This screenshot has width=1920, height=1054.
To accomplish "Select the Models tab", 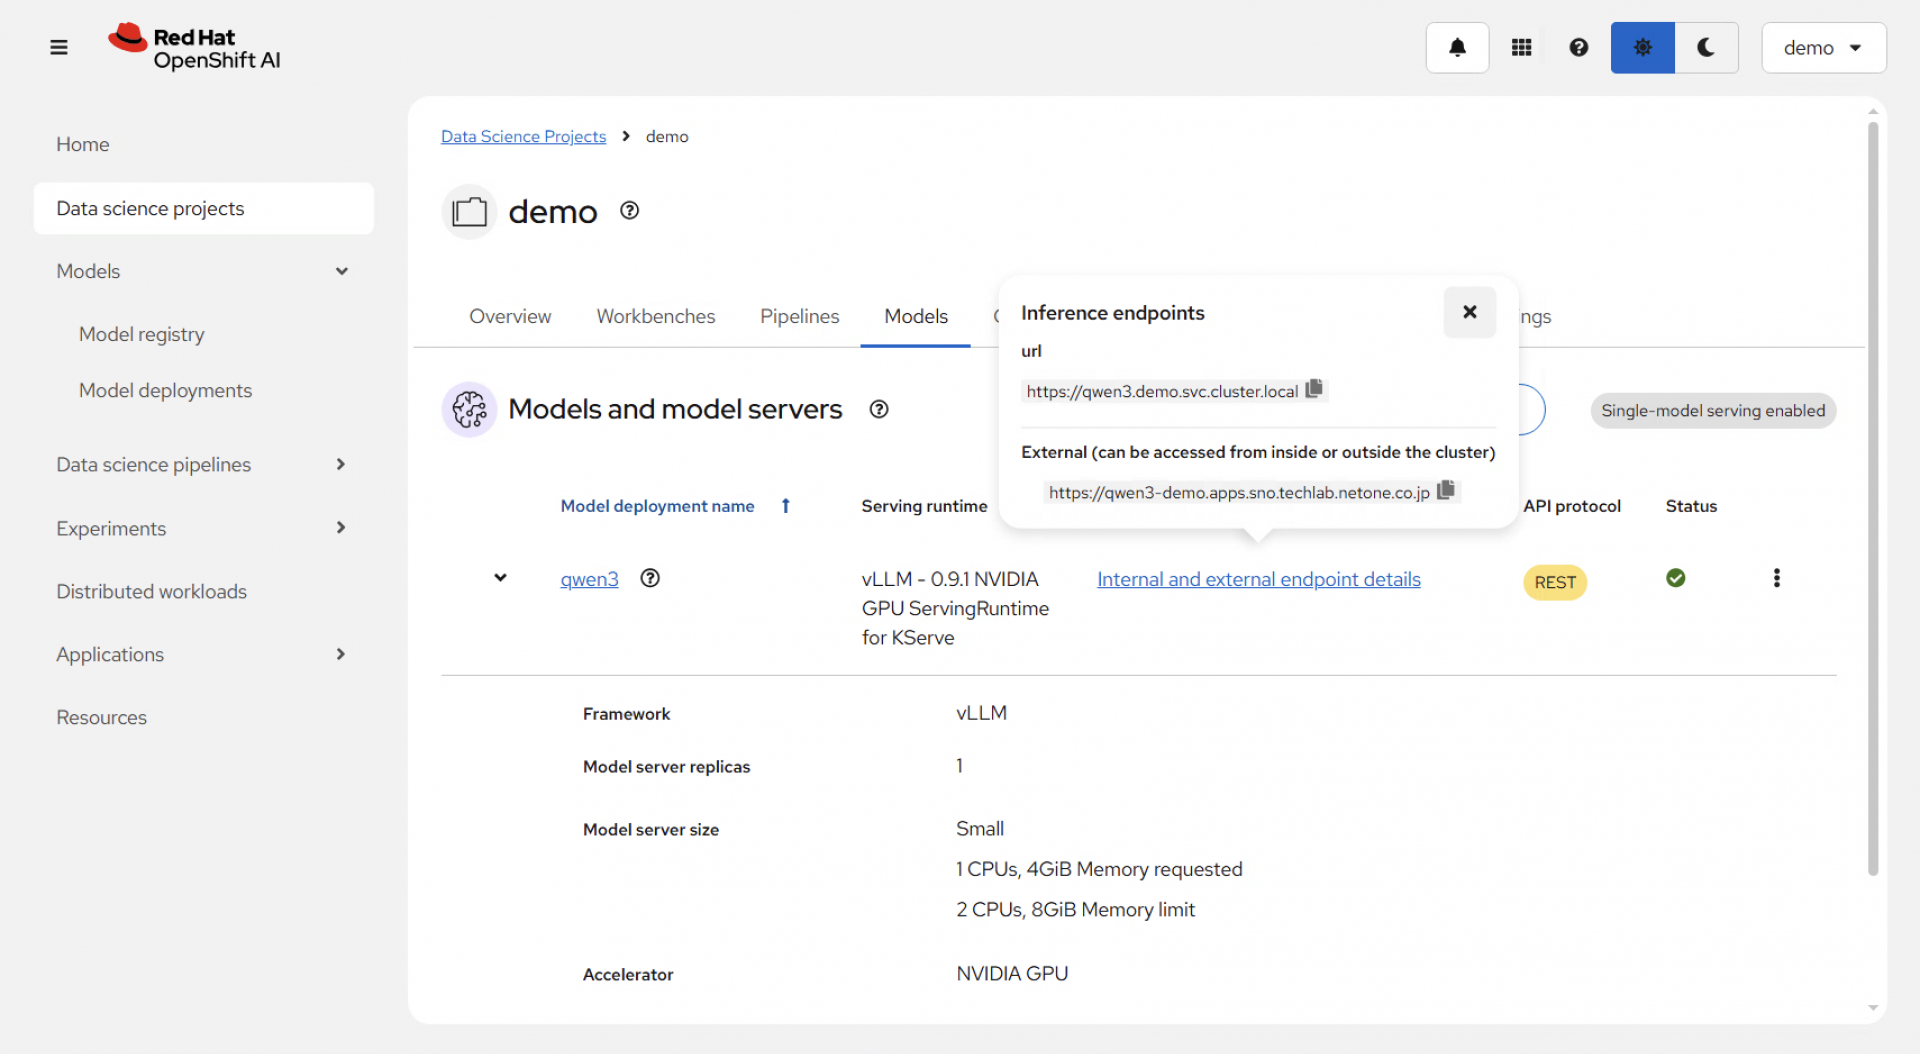I will tap(916, 316).
